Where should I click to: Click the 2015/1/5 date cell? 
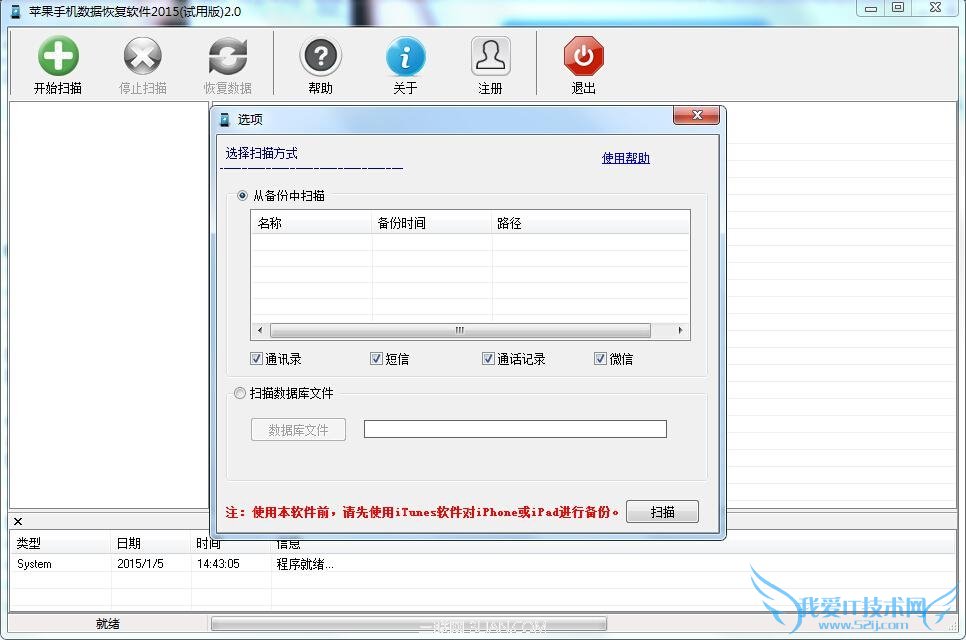(140, 564)
